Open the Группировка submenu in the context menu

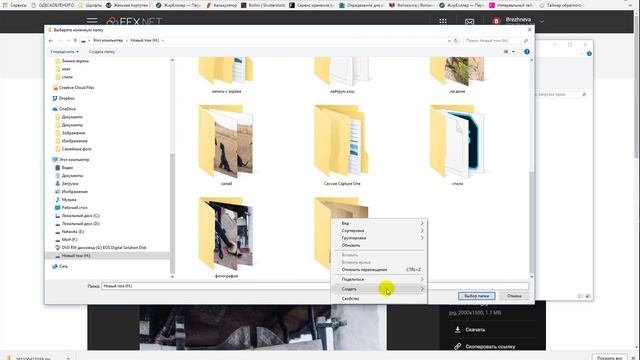point(379,238)
